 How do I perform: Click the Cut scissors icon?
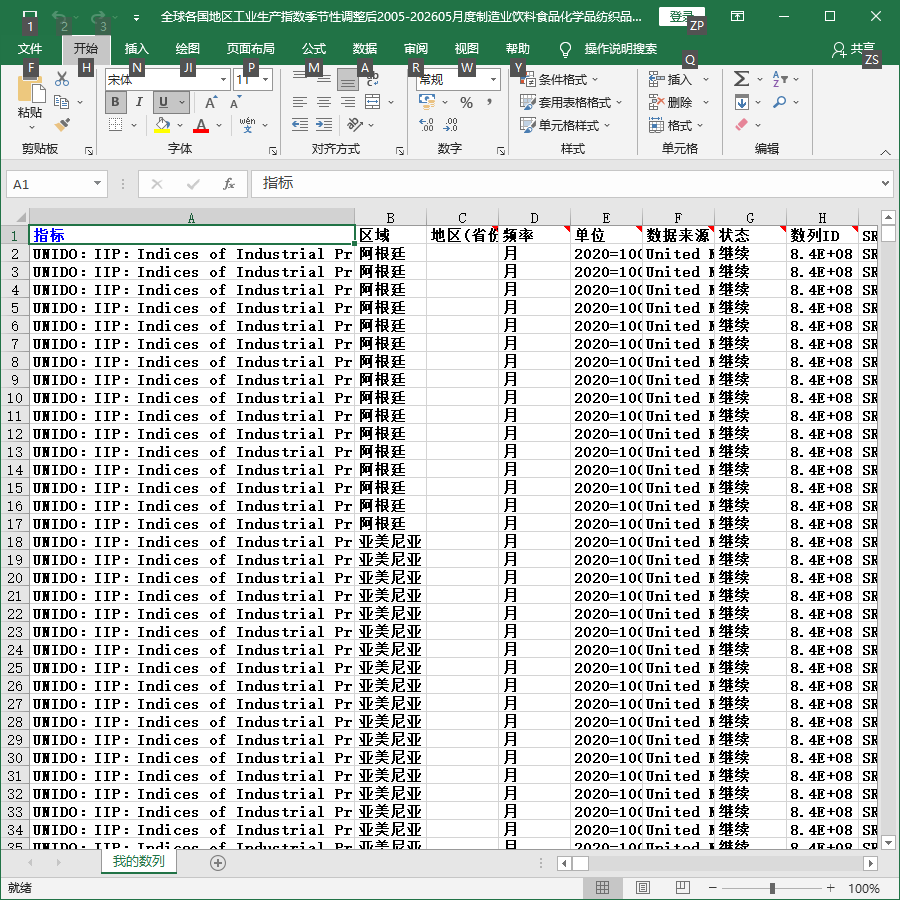62,79
